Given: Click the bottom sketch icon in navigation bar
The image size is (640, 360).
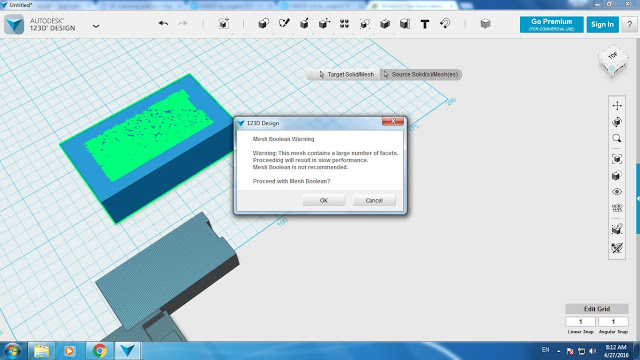Looking at the screenshot, I should coord(617,247).
